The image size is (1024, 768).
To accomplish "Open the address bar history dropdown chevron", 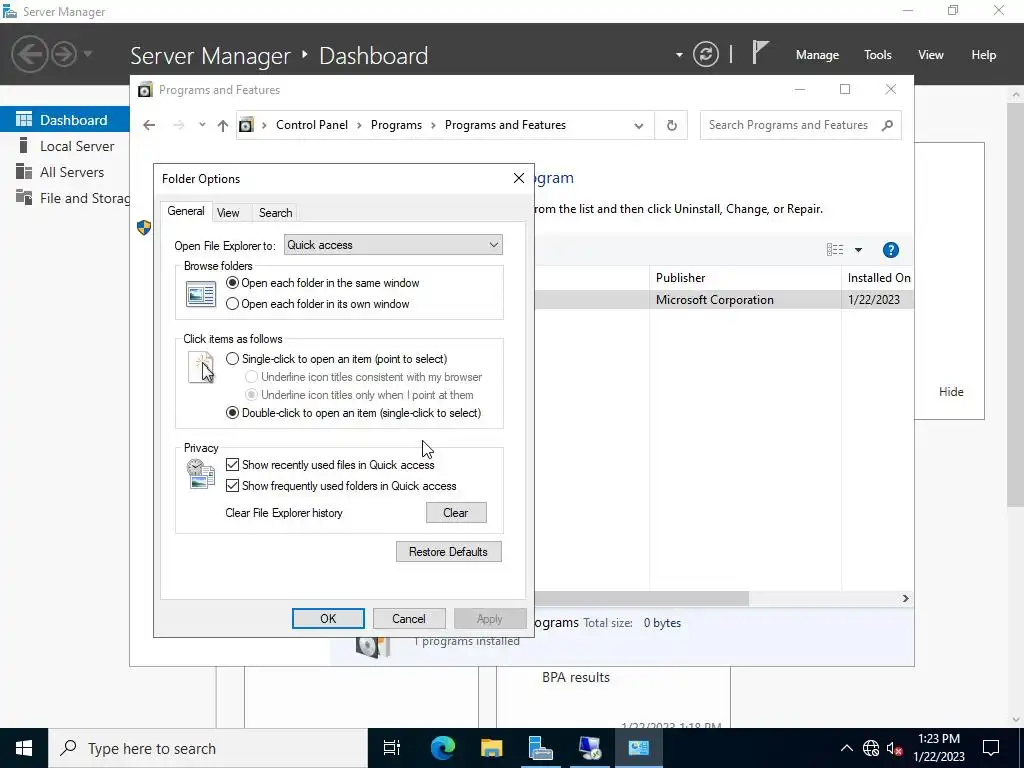I will 639,125.
